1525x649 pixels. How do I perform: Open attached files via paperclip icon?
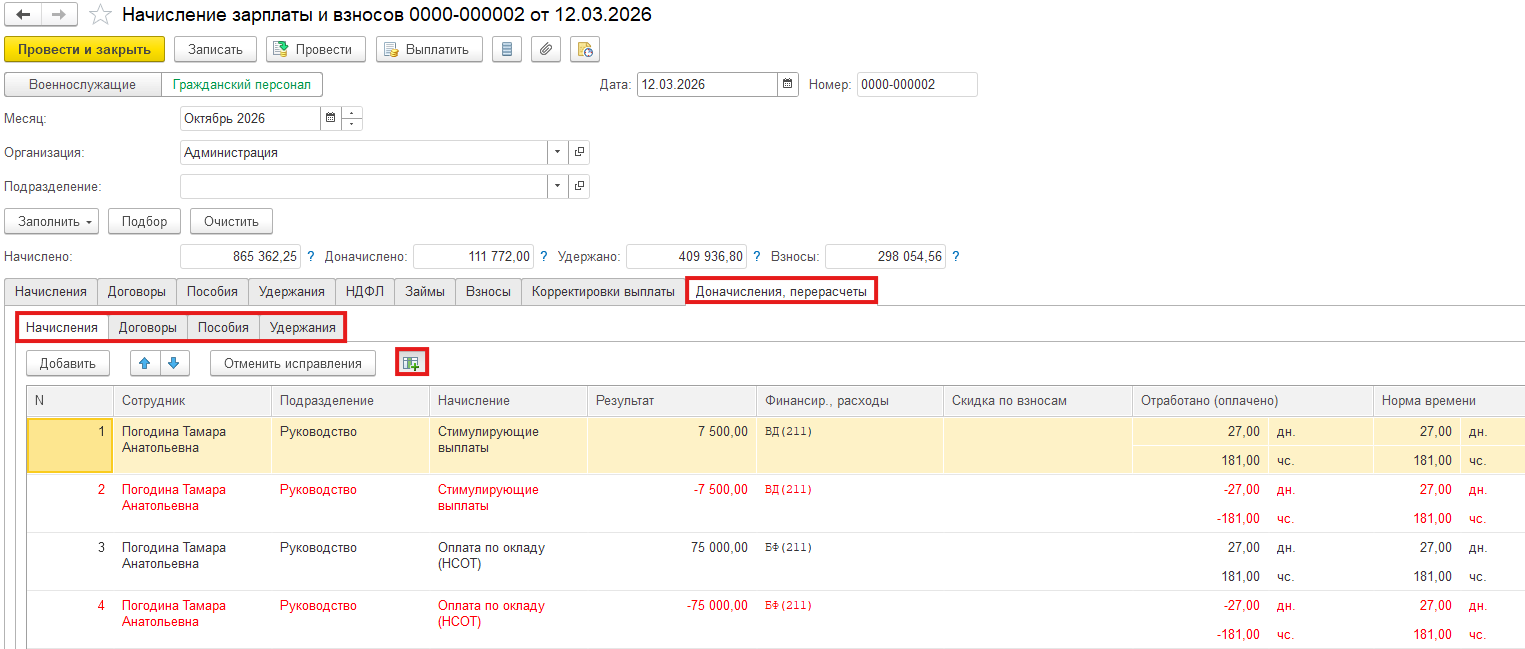click(x=546, y=49)
